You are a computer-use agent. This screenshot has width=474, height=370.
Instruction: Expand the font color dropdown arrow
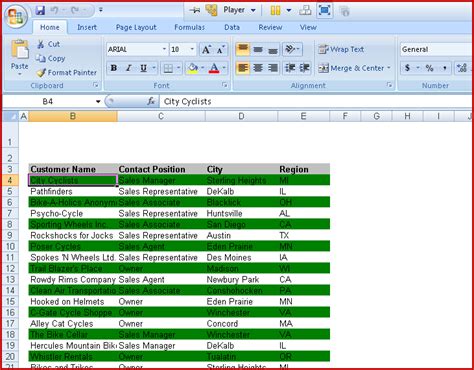pos(224,68)
